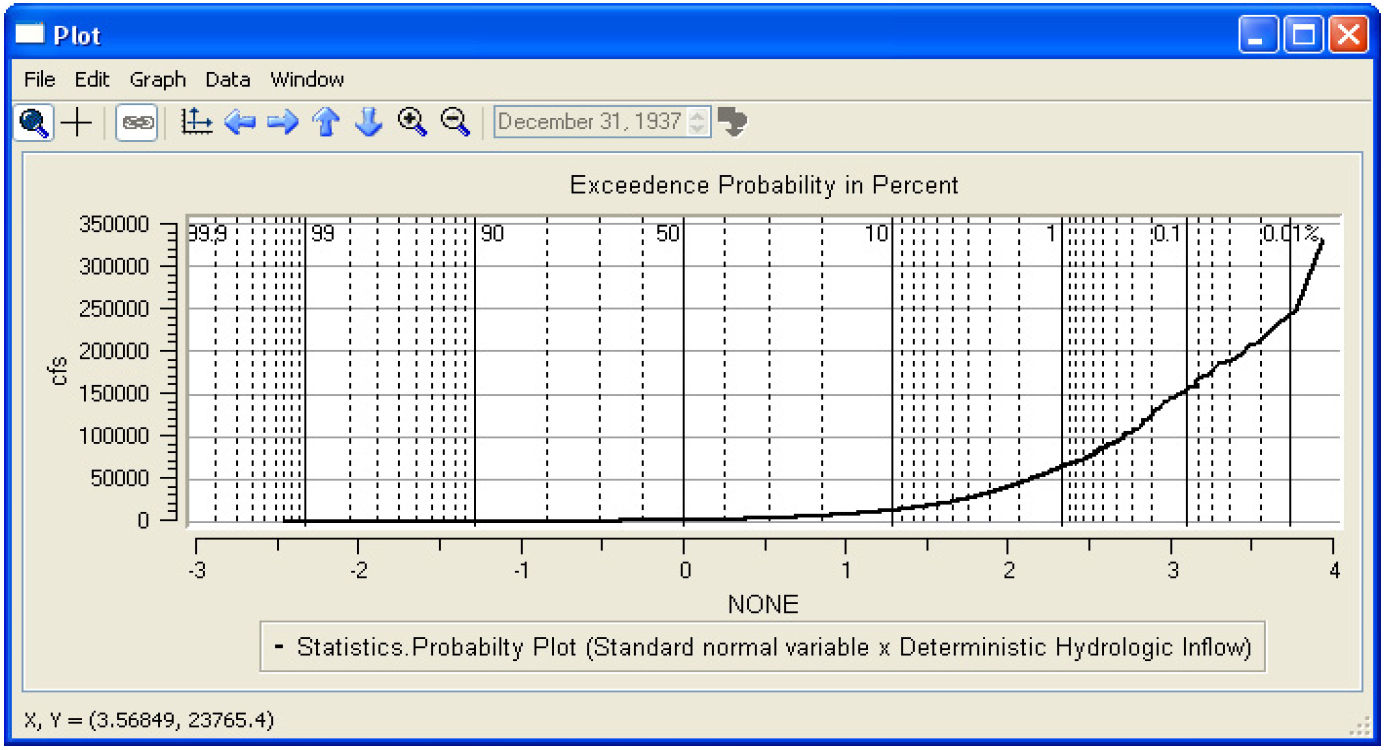Image resolution: width=1384 pixels, height=750 pixels.
Task: Zoom in using the plus magnifier
Action: pos(412,122)
